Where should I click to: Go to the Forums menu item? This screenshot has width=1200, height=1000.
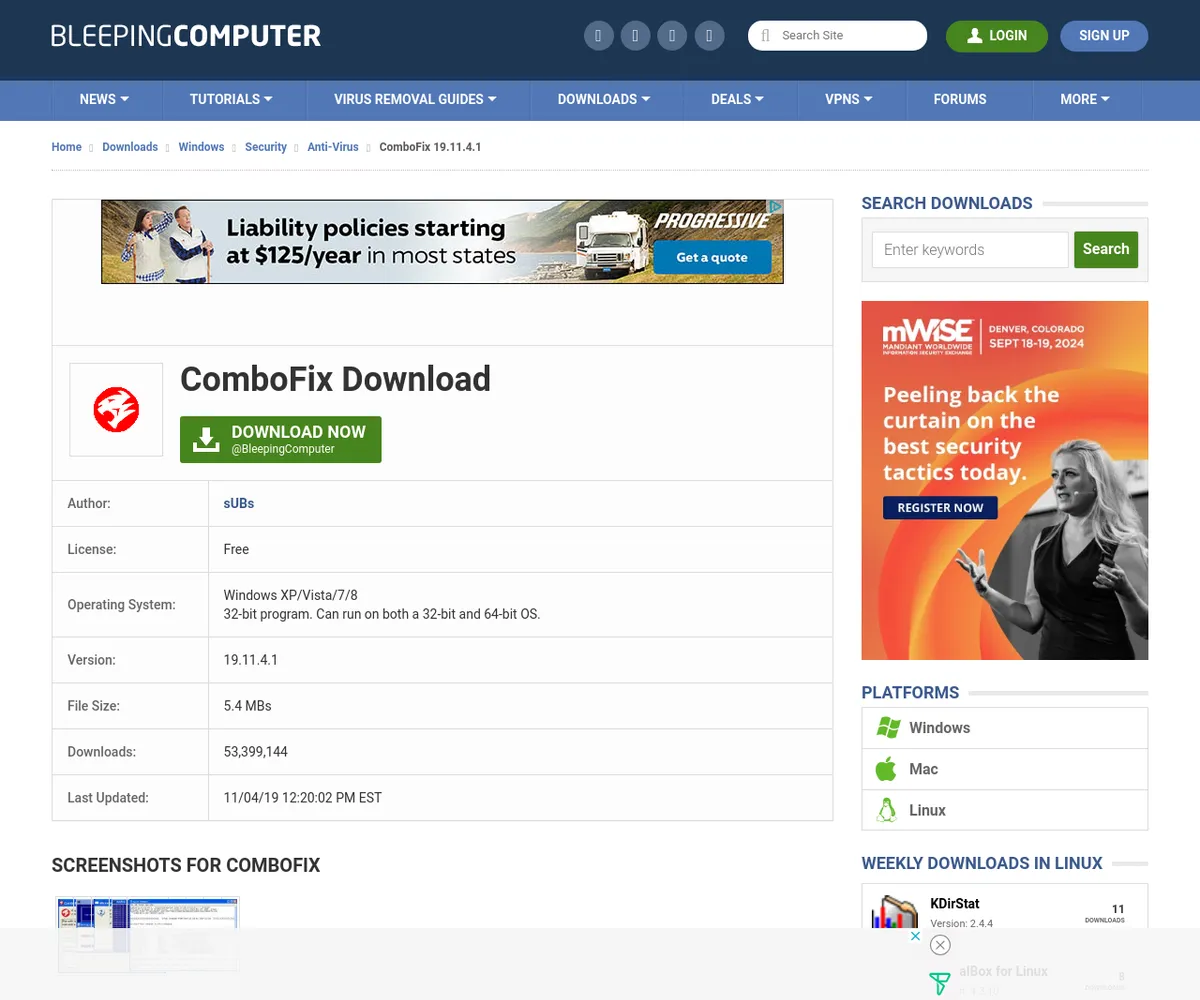(x=960, y=99)
